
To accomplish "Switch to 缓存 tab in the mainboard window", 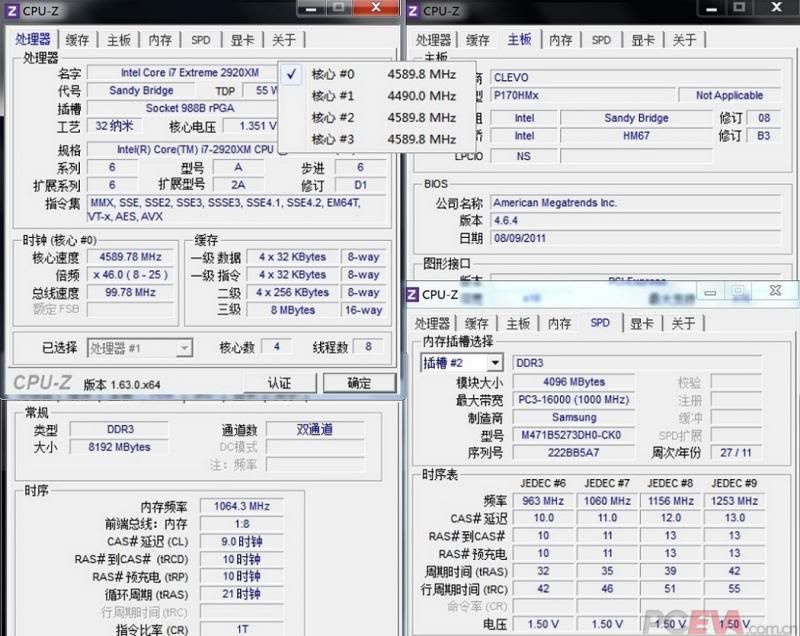I will click(x=478, y=40).
